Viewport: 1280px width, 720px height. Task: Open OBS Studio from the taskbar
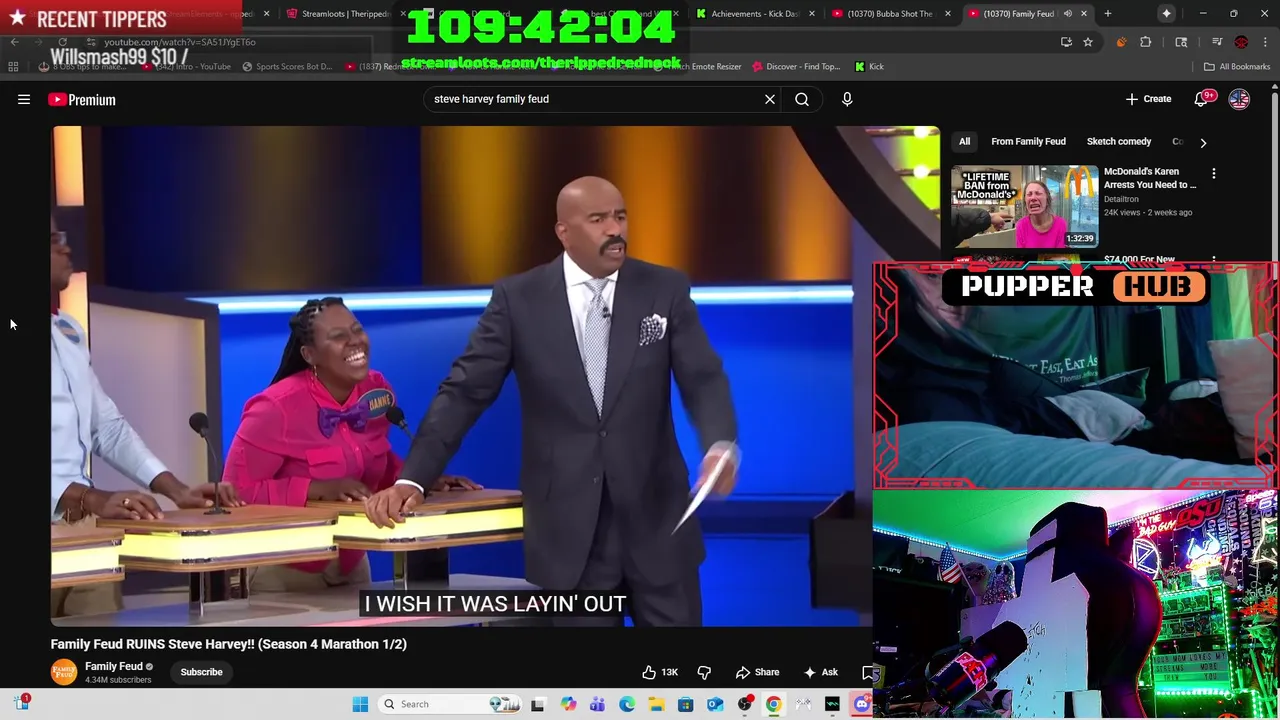[744, 704]
